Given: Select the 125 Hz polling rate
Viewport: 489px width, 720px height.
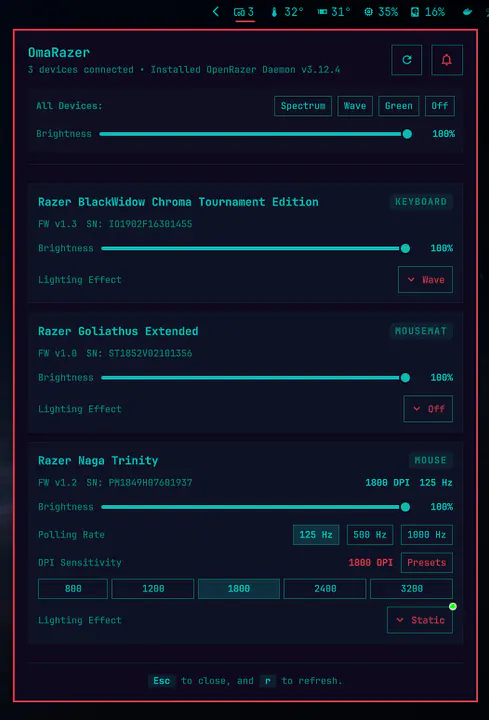Looking at the screenshot, I should [316, 534].
